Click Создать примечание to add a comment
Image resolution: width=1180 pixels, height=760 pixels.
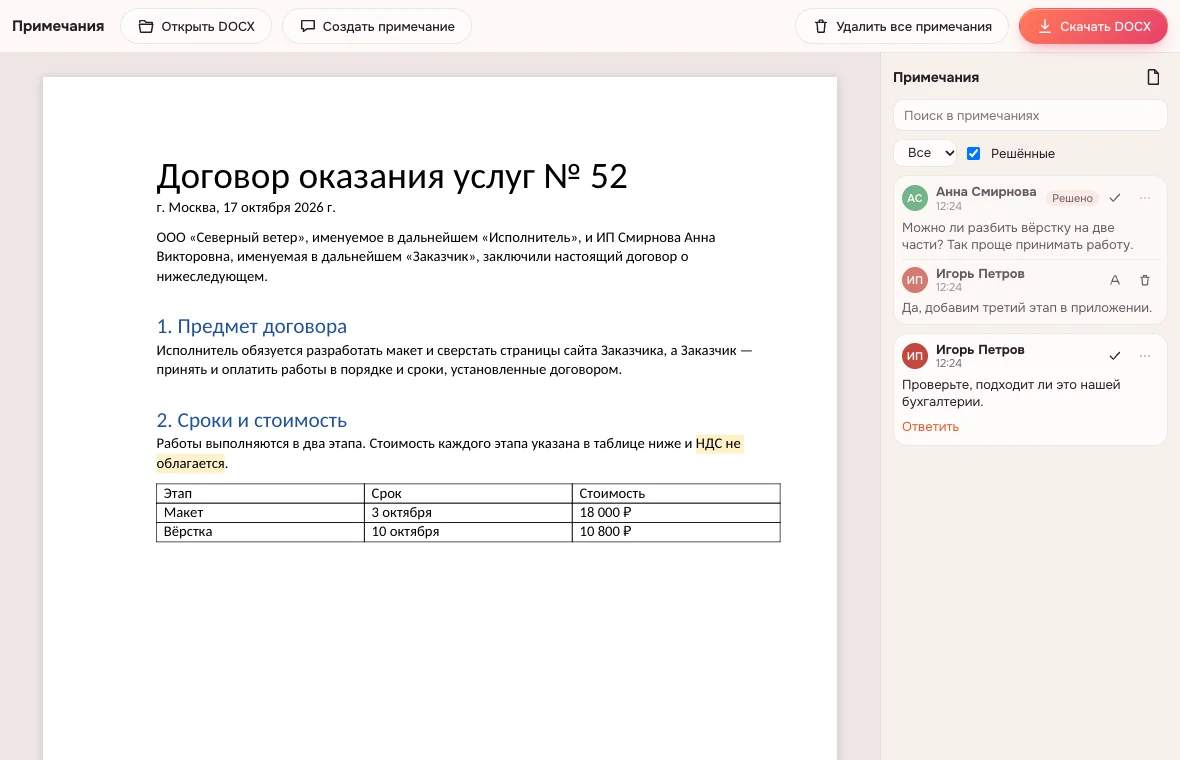click(x=377, y=26)
